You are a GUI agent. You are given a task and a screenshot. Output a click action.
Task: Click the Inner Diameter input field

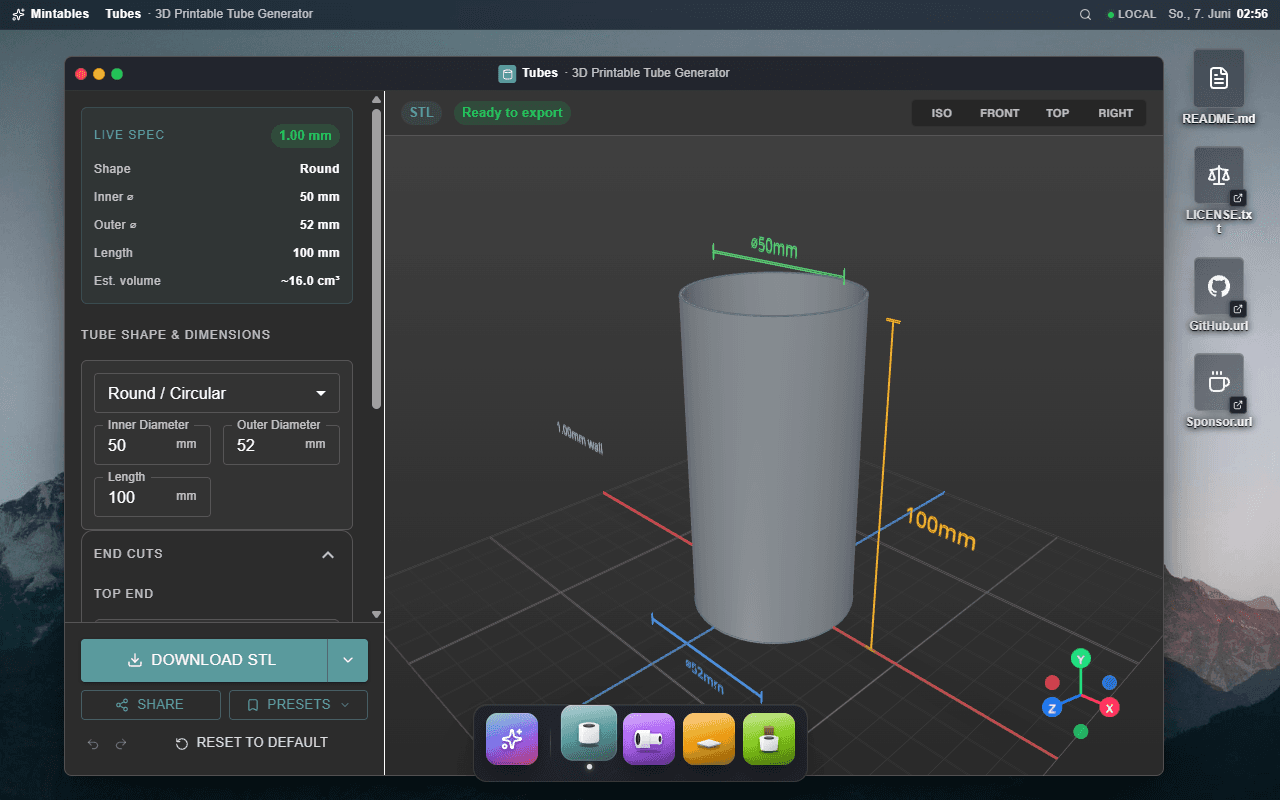tap(152, 445)
